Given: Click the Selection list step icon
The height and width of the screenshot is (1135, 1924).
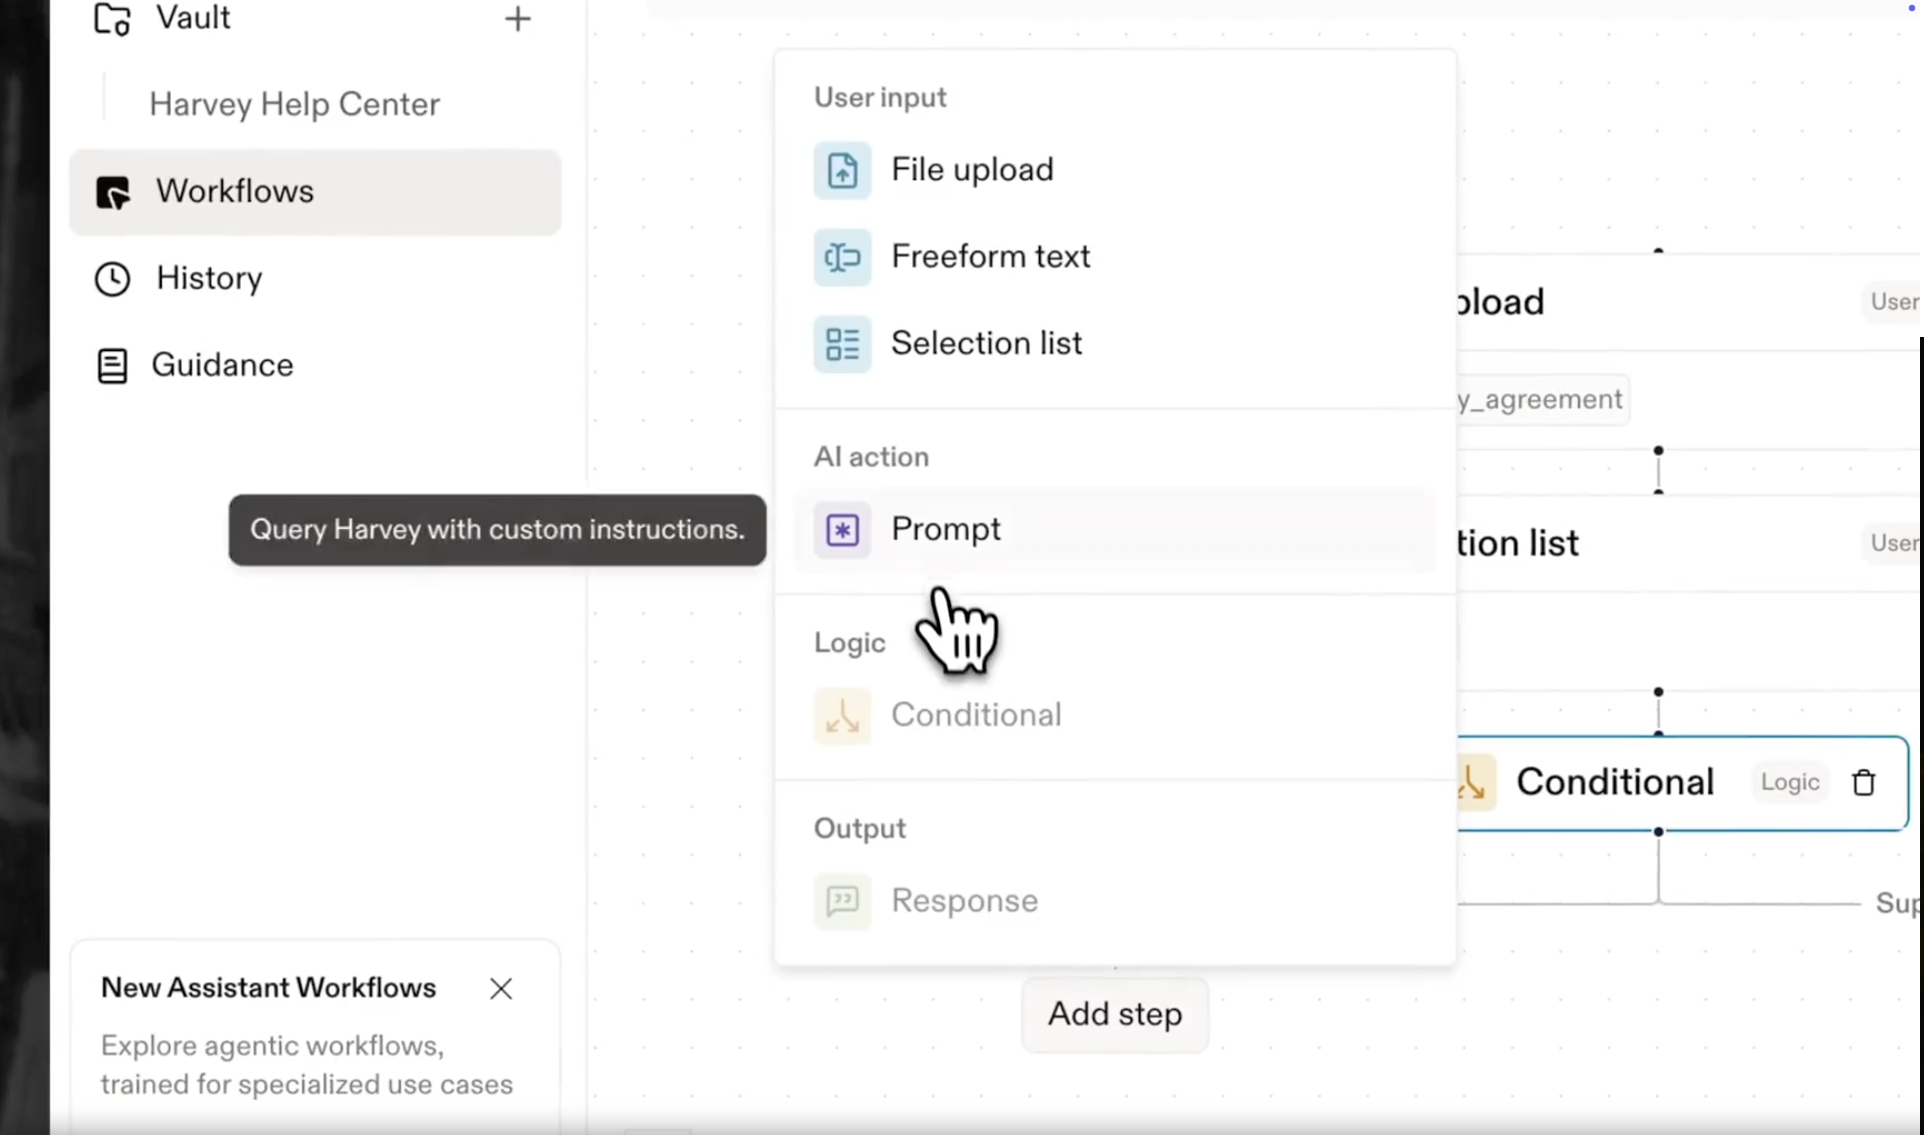Looking at the screenshot, I should click(x=842, y=344).
